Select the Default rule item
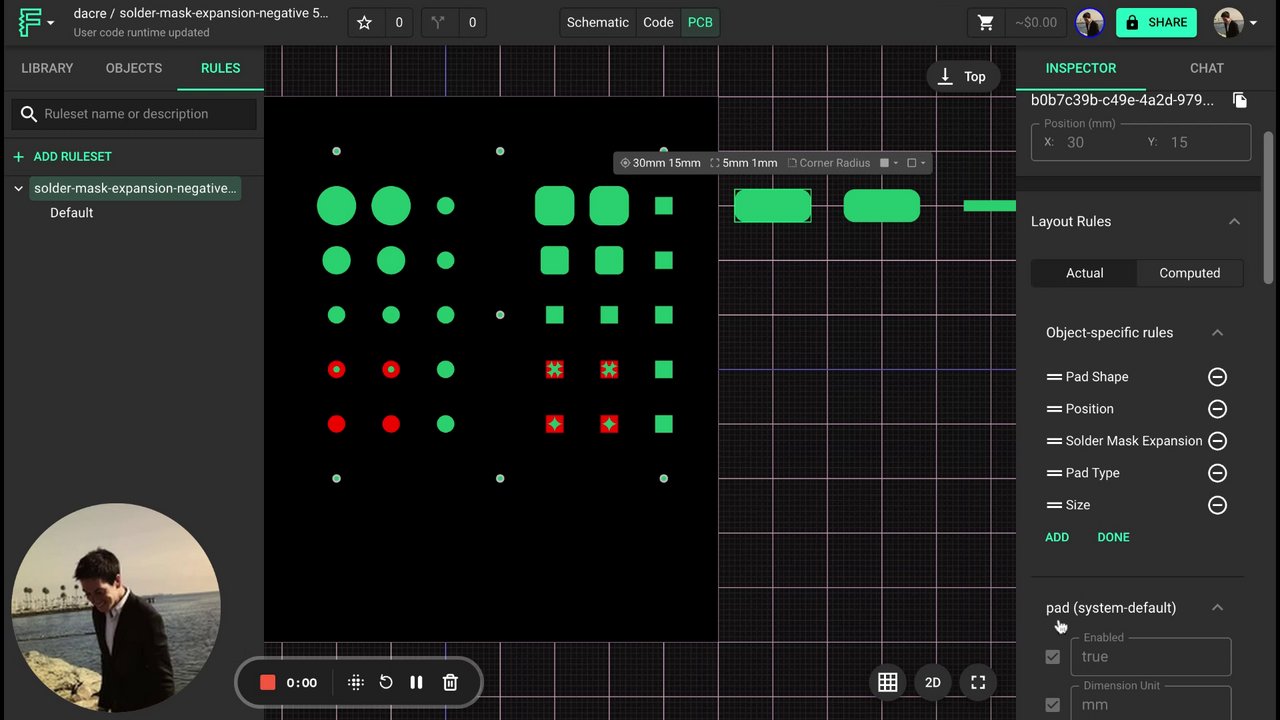 72,213
